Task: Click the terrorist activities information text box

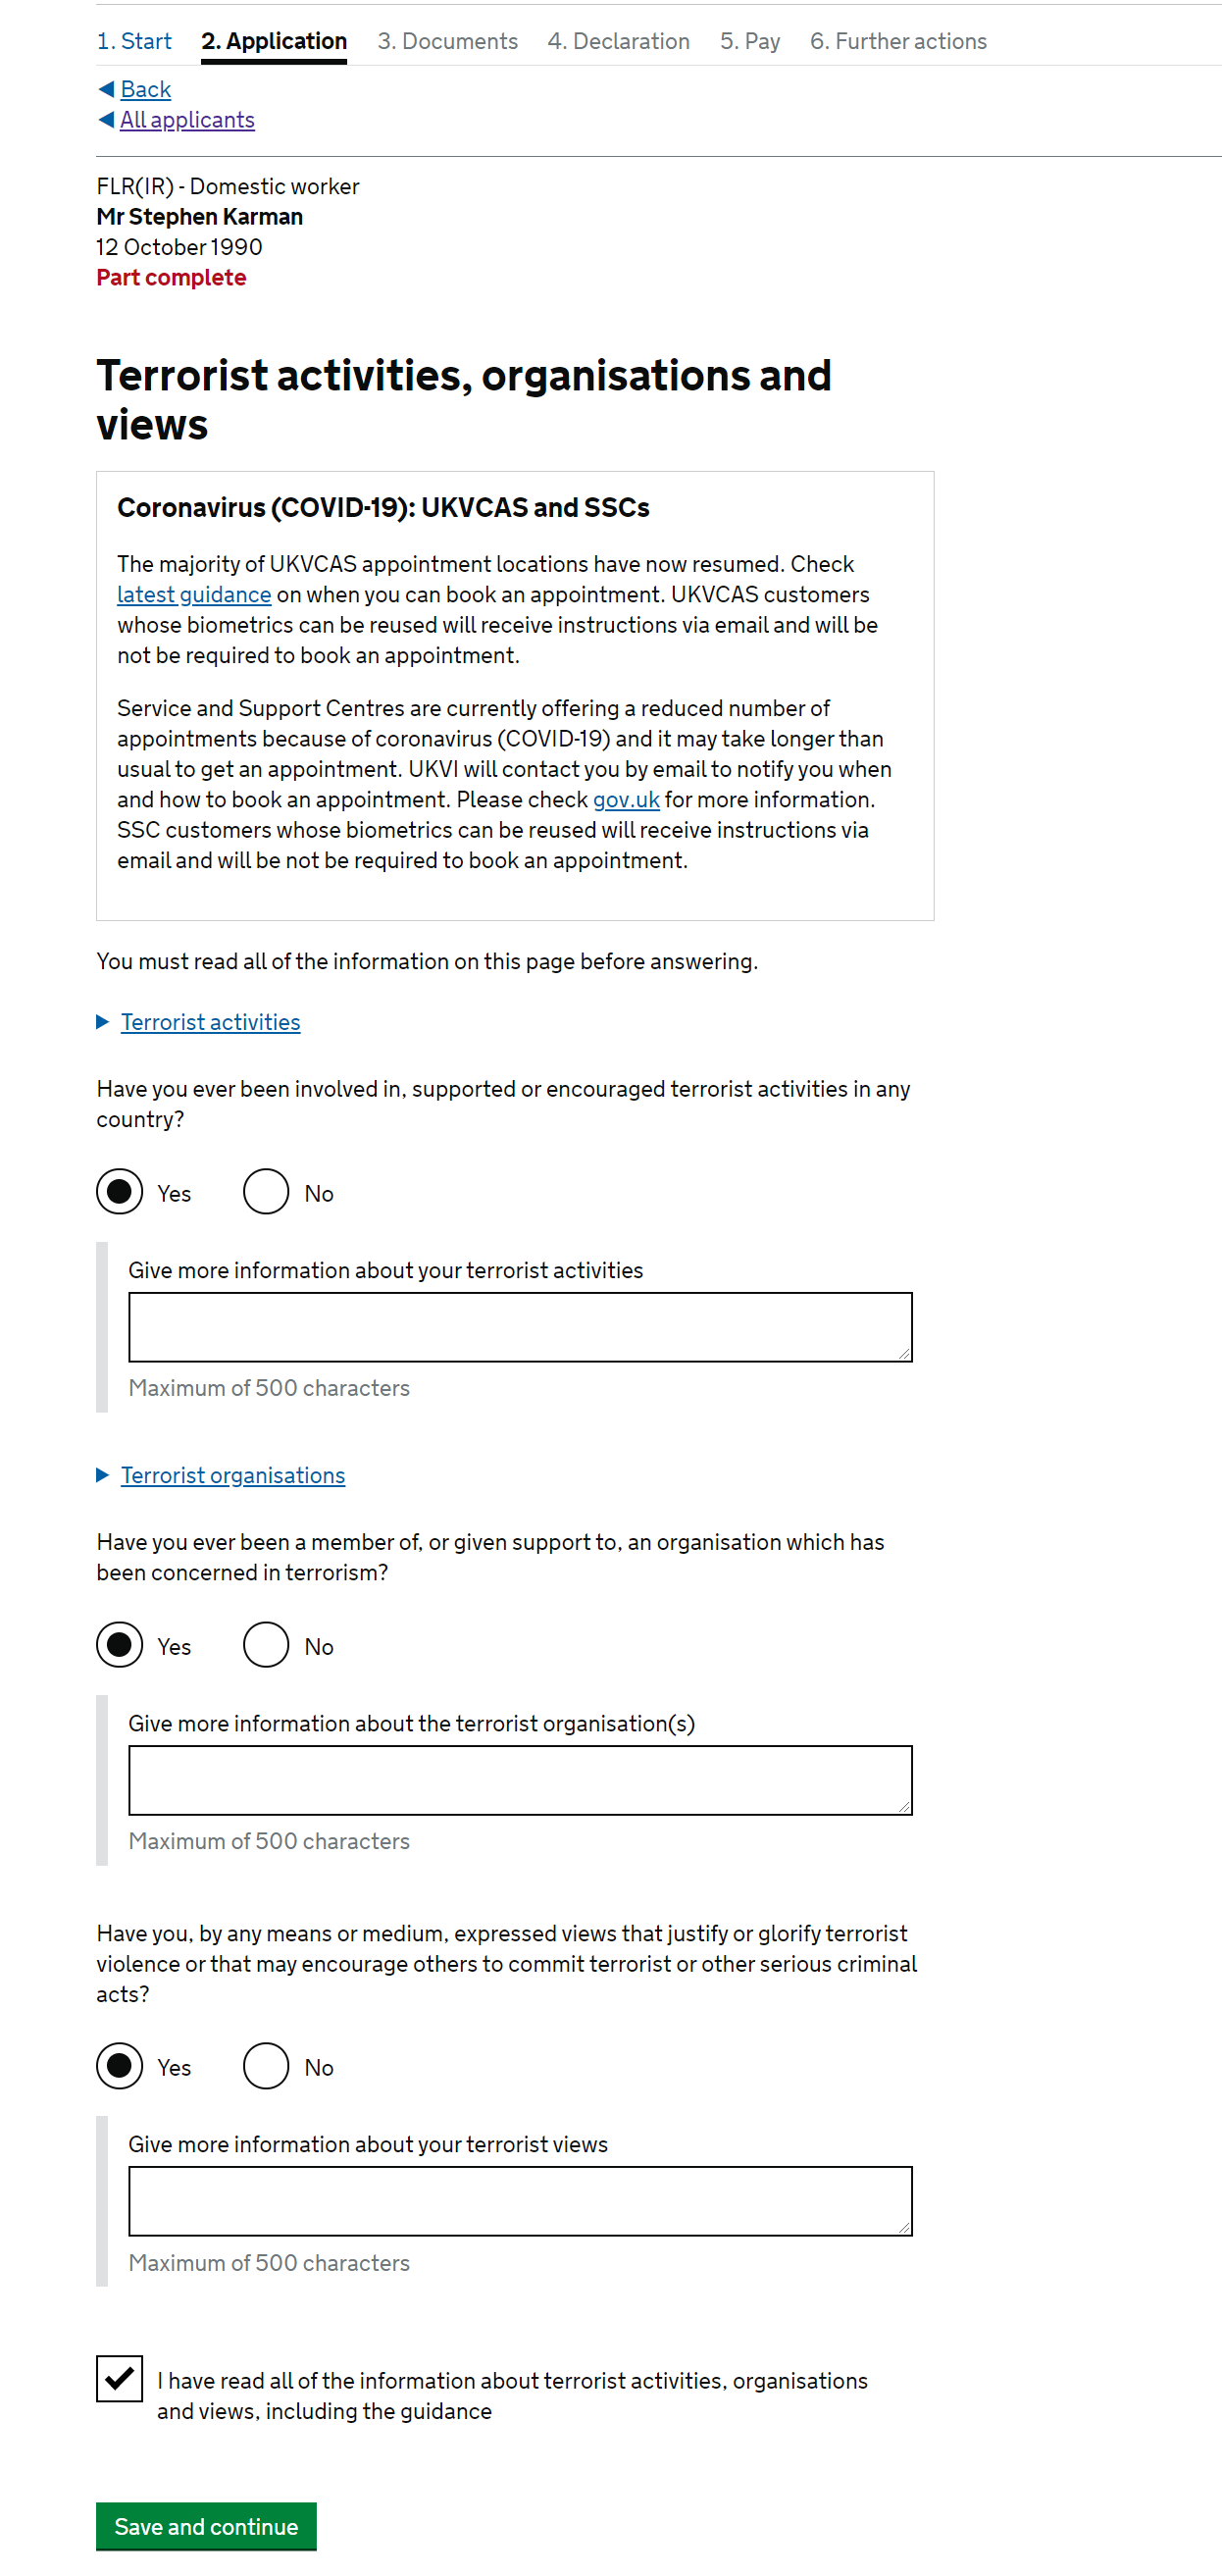Action: pyautogui.click(x=520, y=1327)
